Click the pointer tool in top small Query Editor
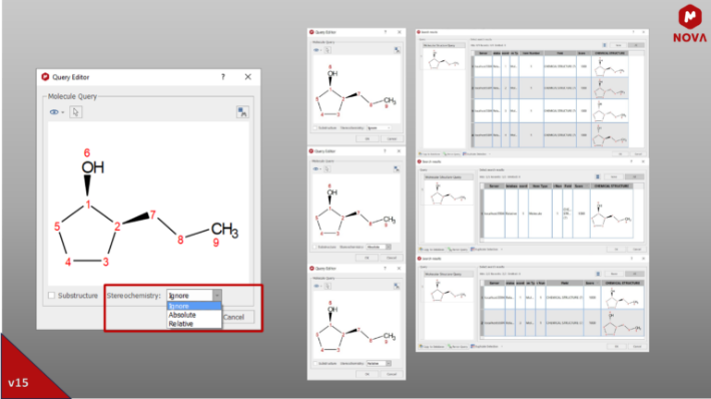The image size is (711, 399). pyautogui.click(x=327, y=50)
